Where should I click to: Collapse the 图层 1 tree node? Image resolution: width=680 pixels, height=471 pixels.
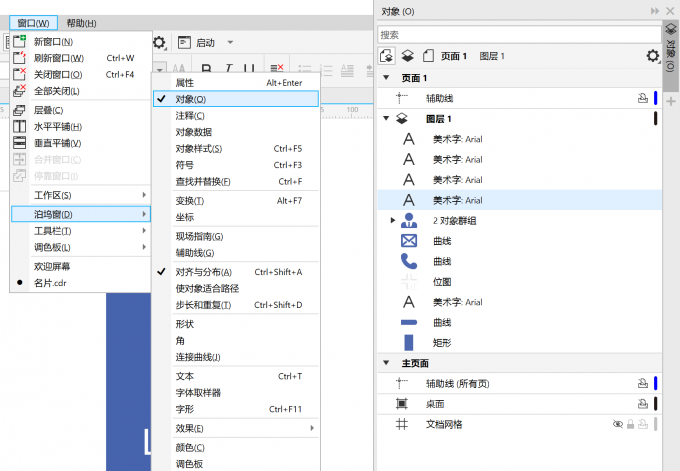pos(386,118)
